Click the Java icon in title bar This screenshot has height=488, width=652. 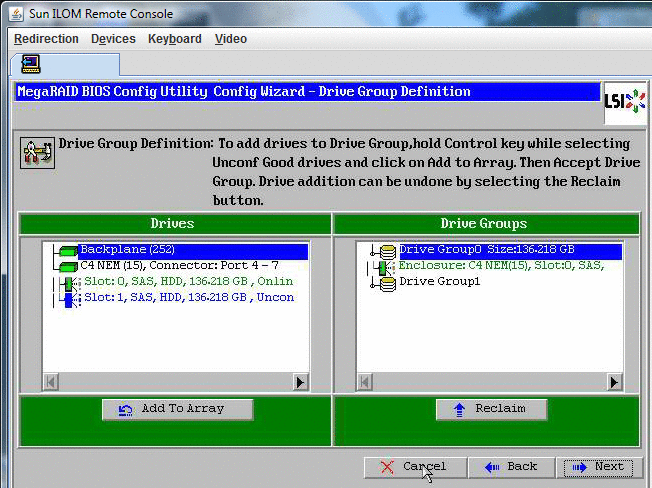point(16,14)
